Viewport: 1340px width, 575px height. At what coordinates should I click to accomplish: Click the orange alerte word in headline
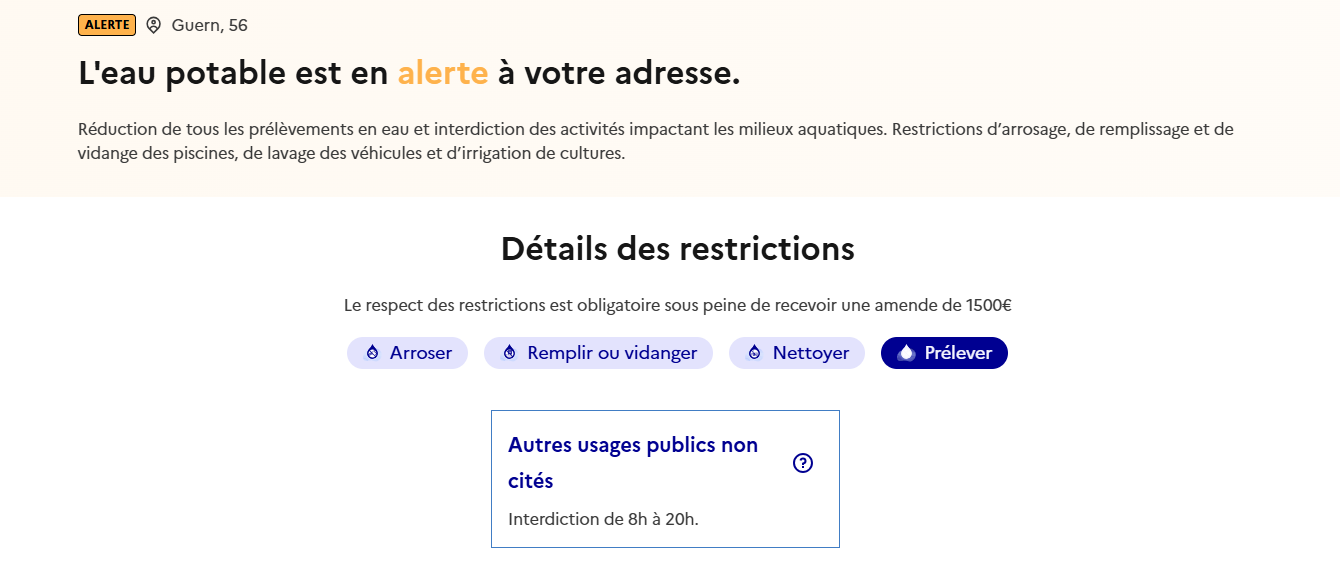pos(443,73)
